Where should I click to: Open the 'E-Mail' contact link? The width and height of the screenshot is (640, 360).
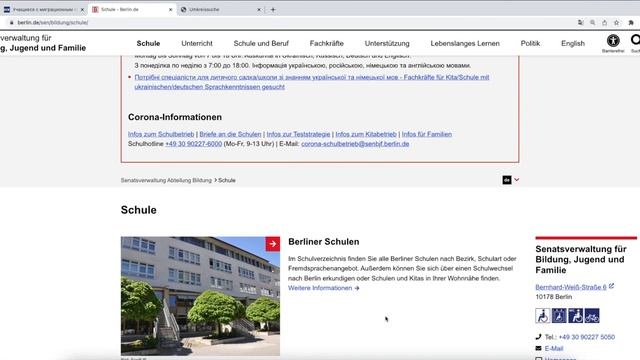coord(553,348)
